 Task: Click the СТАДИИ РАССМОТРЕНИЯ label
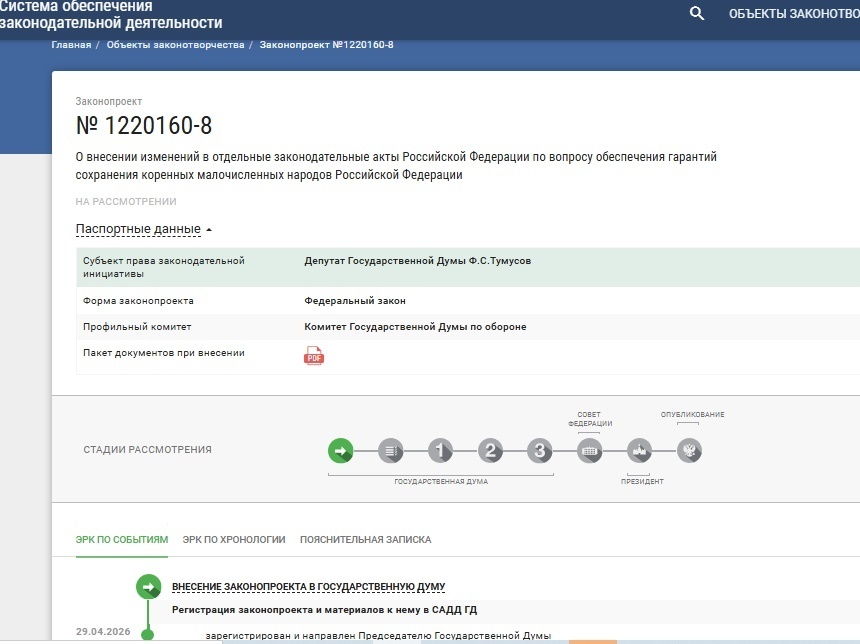[x=148, y=450]
